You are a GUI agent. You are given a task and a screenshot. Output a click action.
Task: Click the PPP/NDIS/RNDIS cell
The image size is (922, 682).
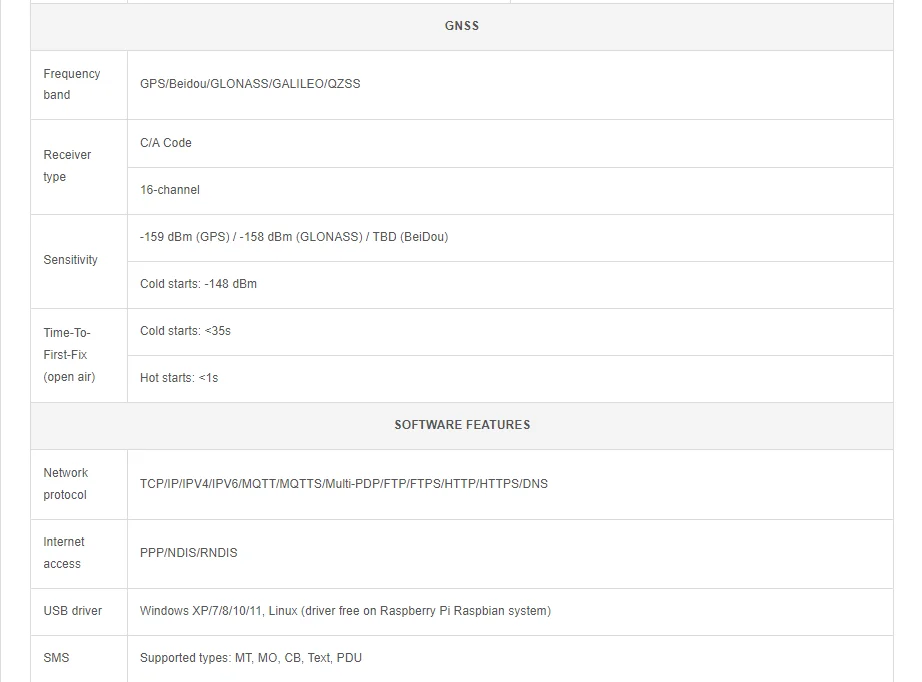[189, 553]
